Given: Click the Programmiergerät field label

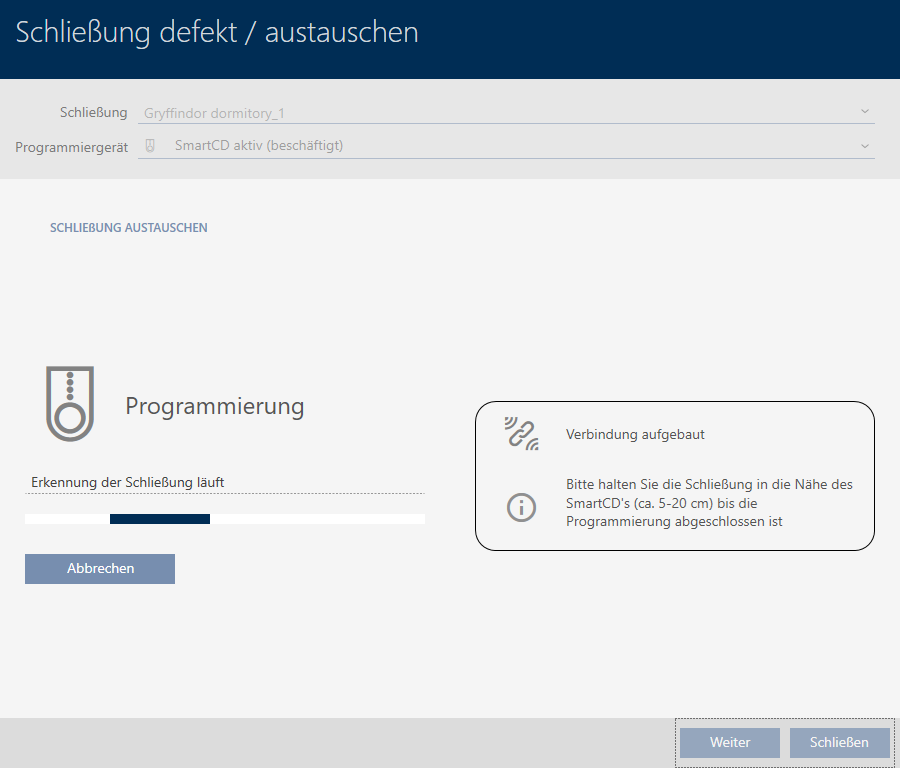Looking at the screenshot, I should pos(72,147).
